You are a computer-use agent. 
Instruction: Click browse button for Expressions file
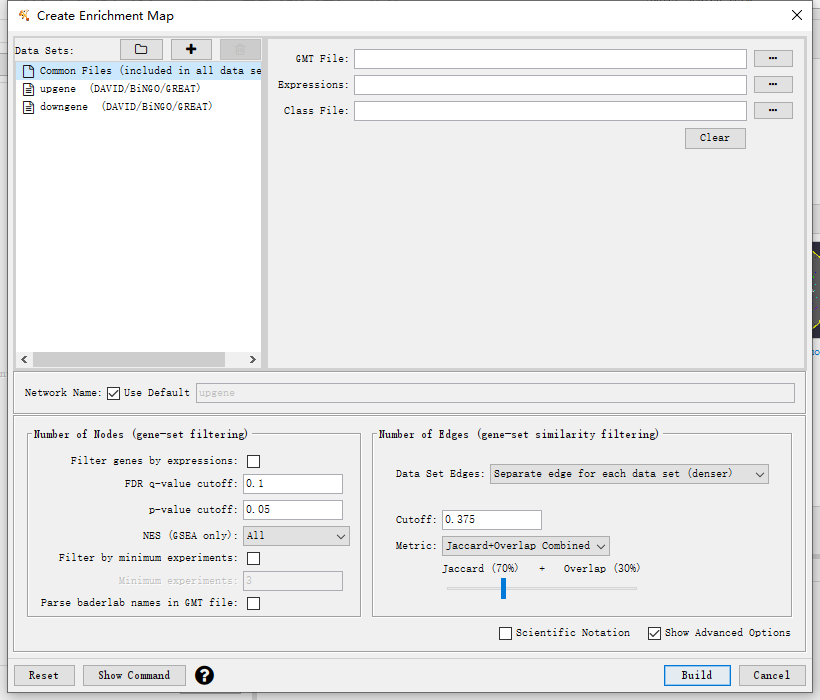point(773,85)
